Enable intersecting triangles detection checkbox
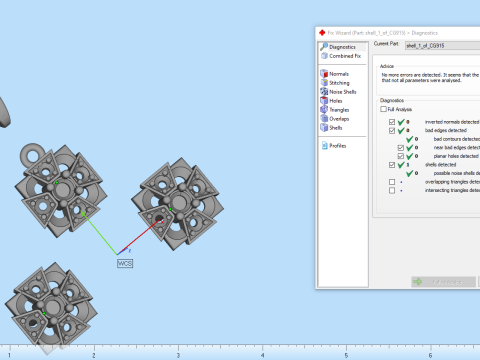Image resolution: width=480 pixels, height=360 pixels. pos(392,191)
